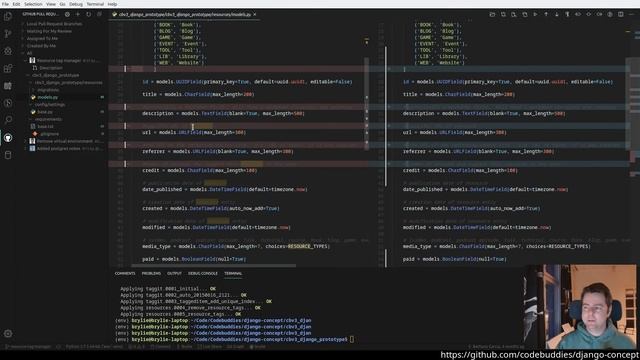Screen dimensions: 640x360
Task: Expand Remove virtual environment pull request
Action: point(64,141)
